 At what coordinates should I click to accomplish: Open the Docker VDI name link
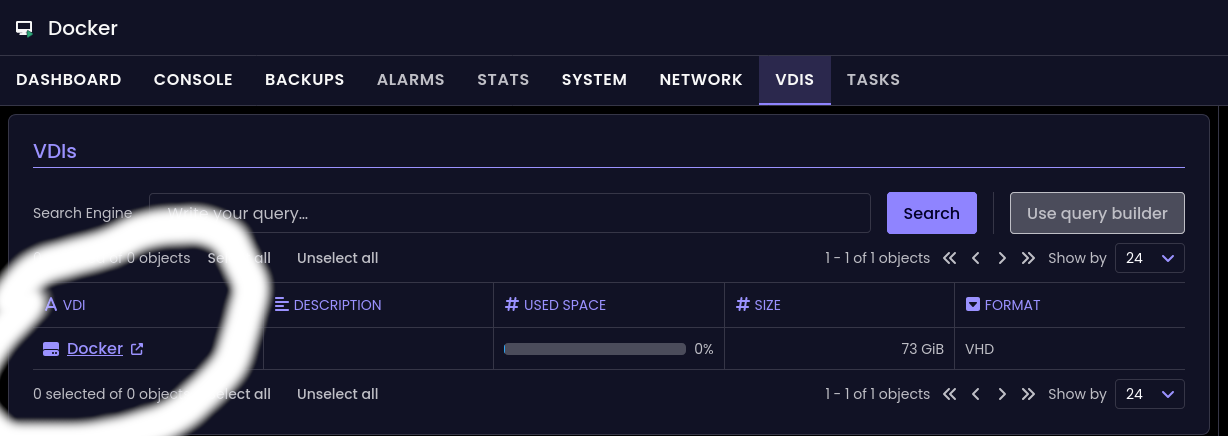(95, 349)
